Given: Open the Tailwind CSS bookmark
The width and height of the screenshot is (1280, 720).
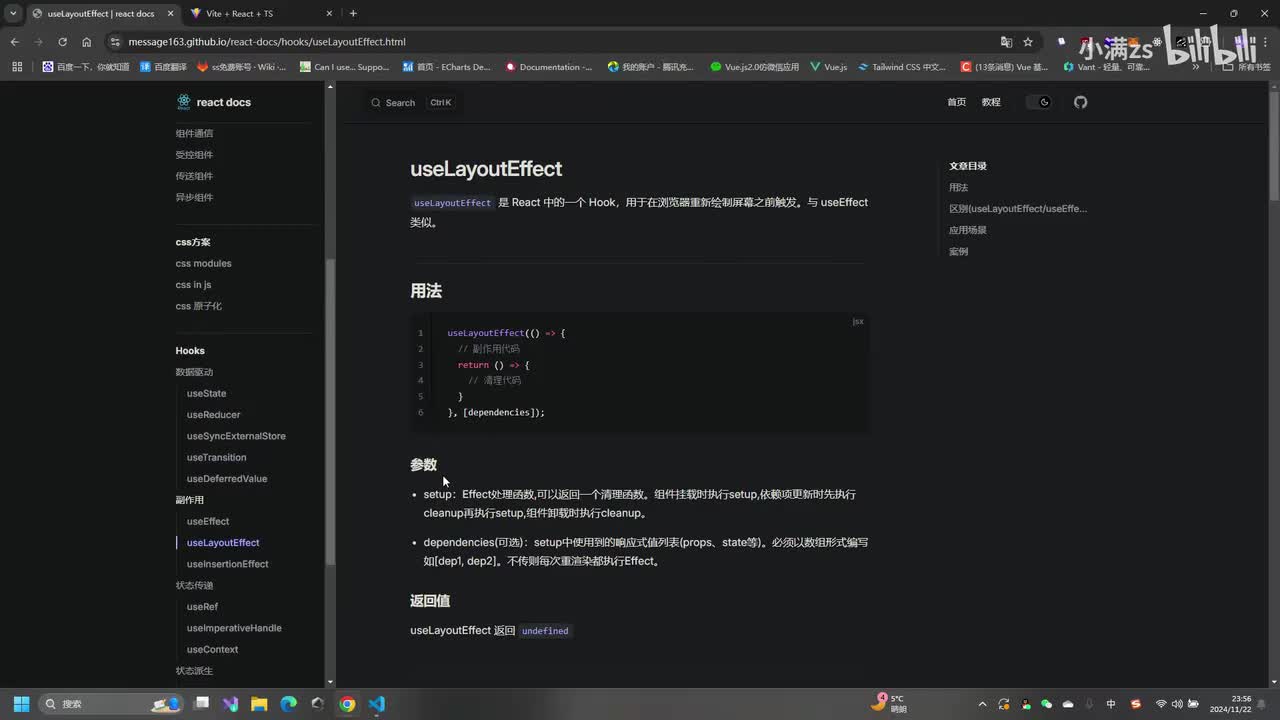Looking at the screenshot, I should pos(902,67).
